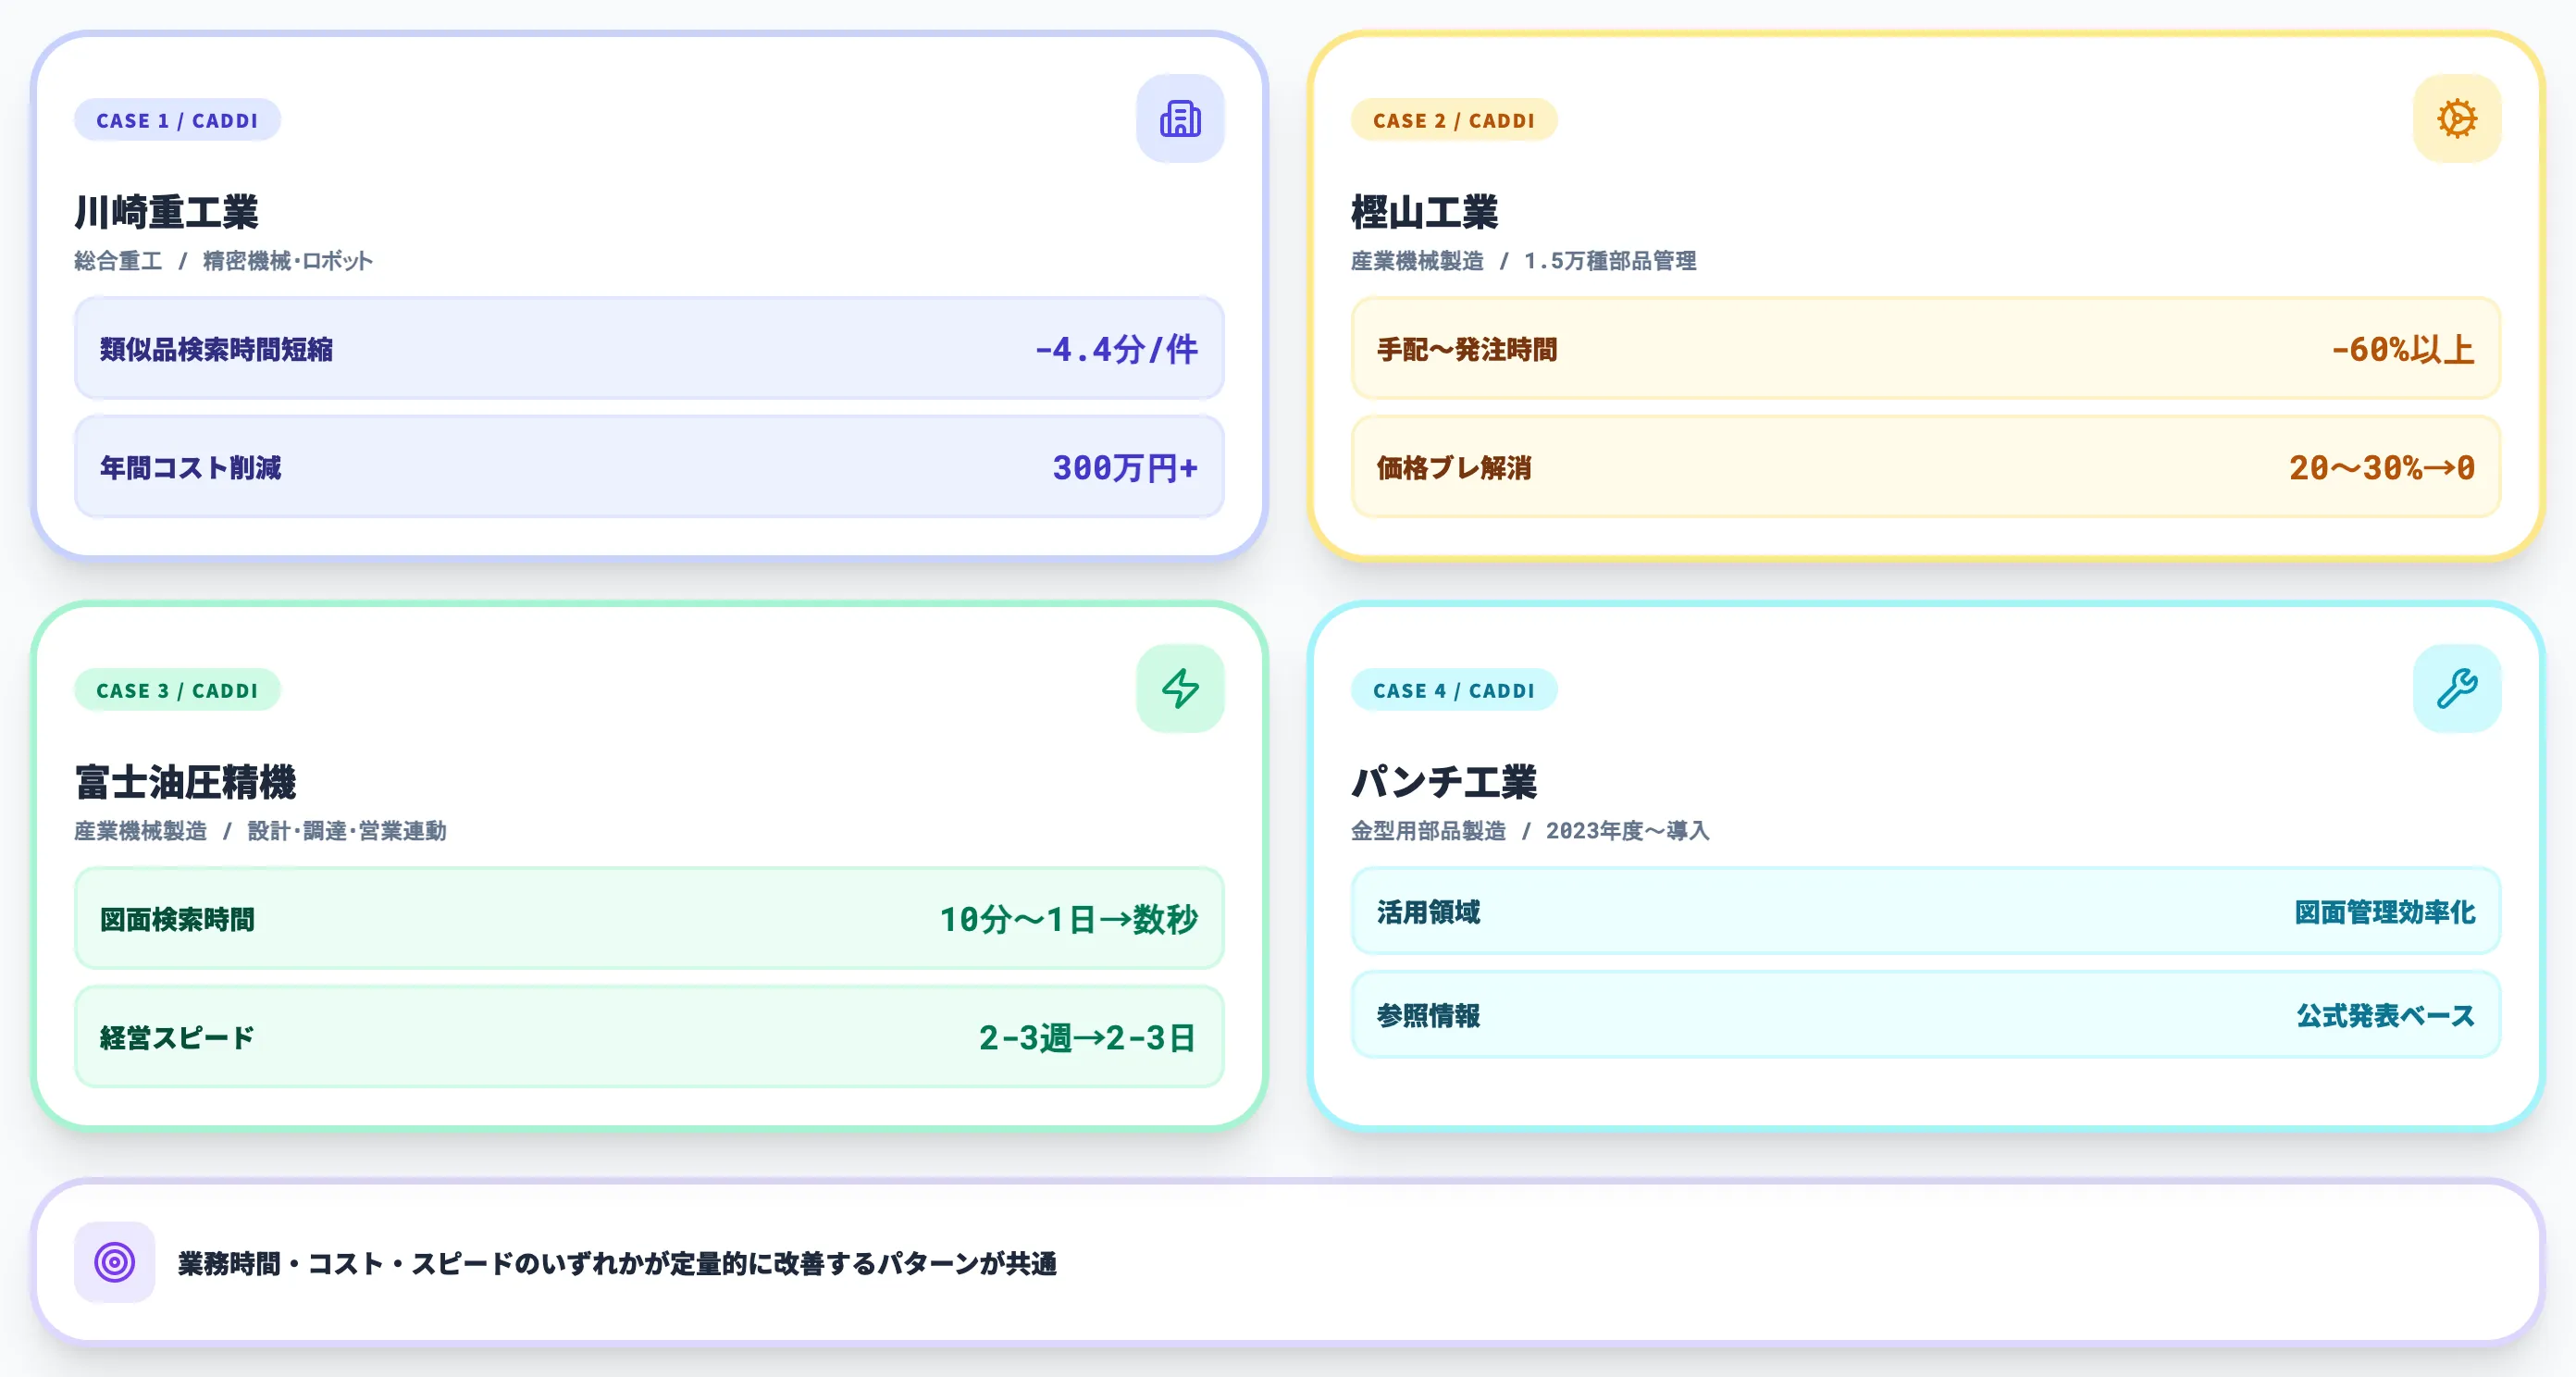Select the CASE 2 / CADDI badge
This screenshot has width=2576, height=1377.
pos(1455,120)
